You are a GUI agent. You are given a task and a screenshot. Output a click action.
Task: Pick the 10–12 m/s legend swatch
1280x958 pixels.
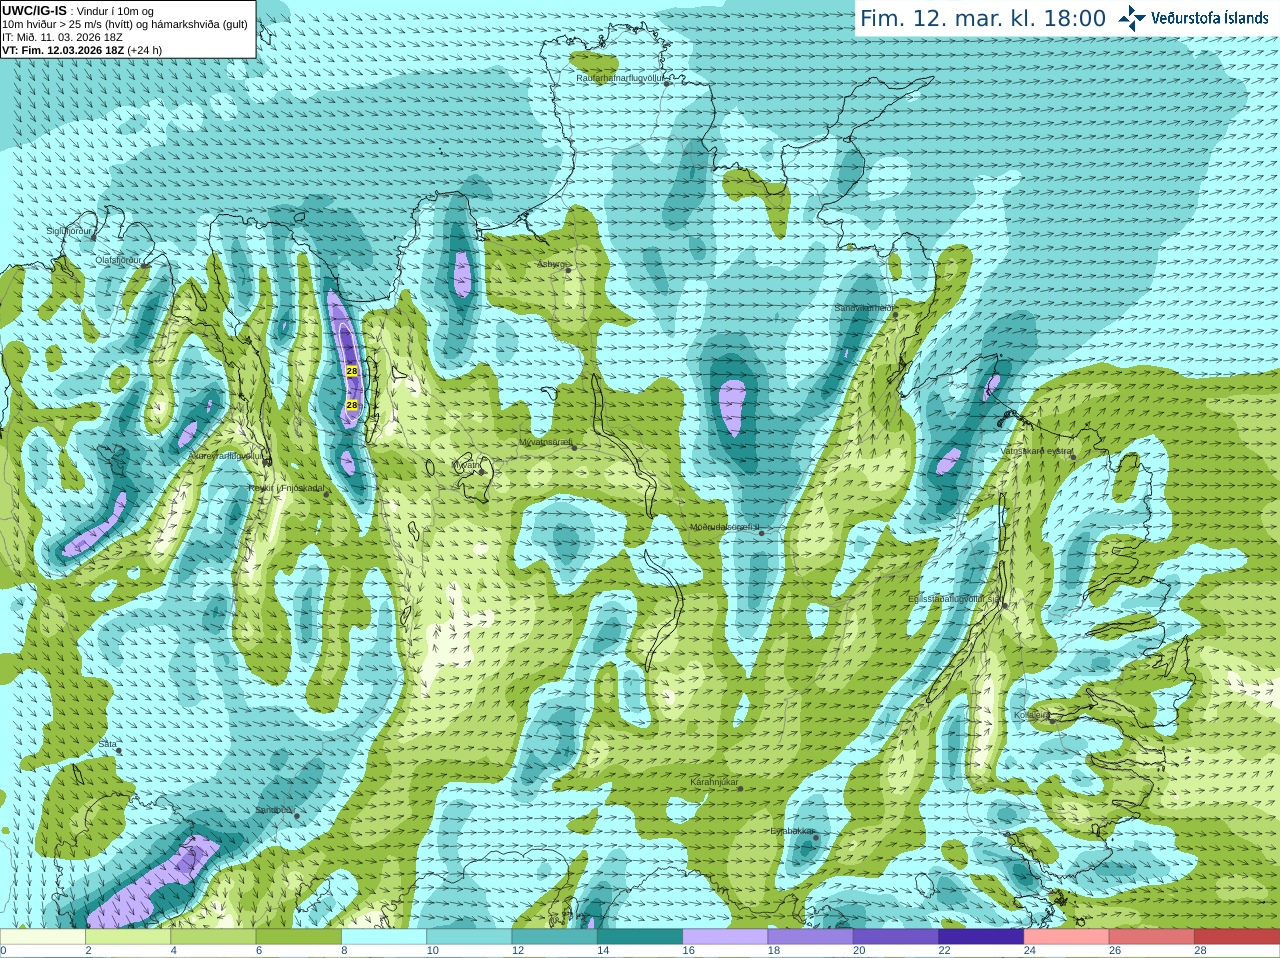pyautogui.click(x=470, y=937)
